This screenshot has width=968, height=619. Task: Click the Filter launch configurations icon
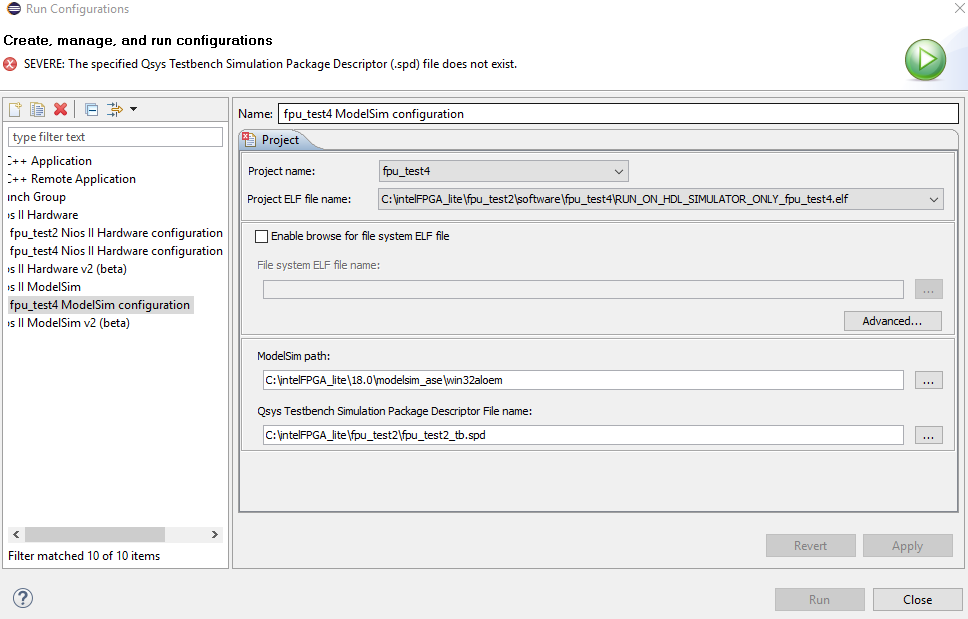(115, 109)
